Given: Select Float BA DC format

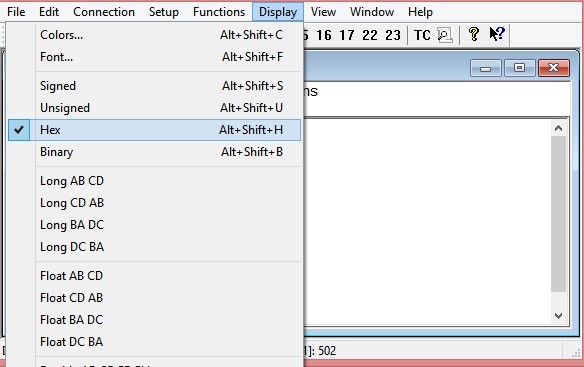Looking at the screenshot, I should click(154, 320).
